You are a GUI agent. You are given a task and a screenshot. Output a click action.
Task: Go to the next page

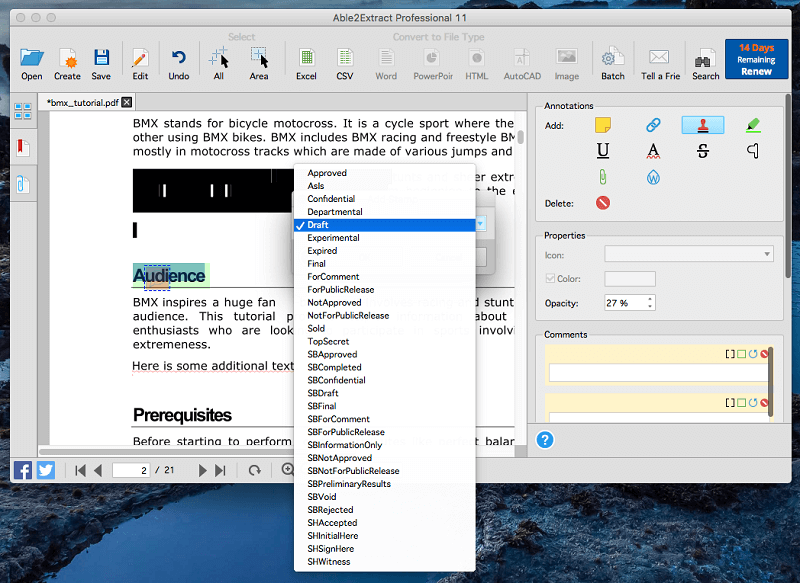[202, 470]
